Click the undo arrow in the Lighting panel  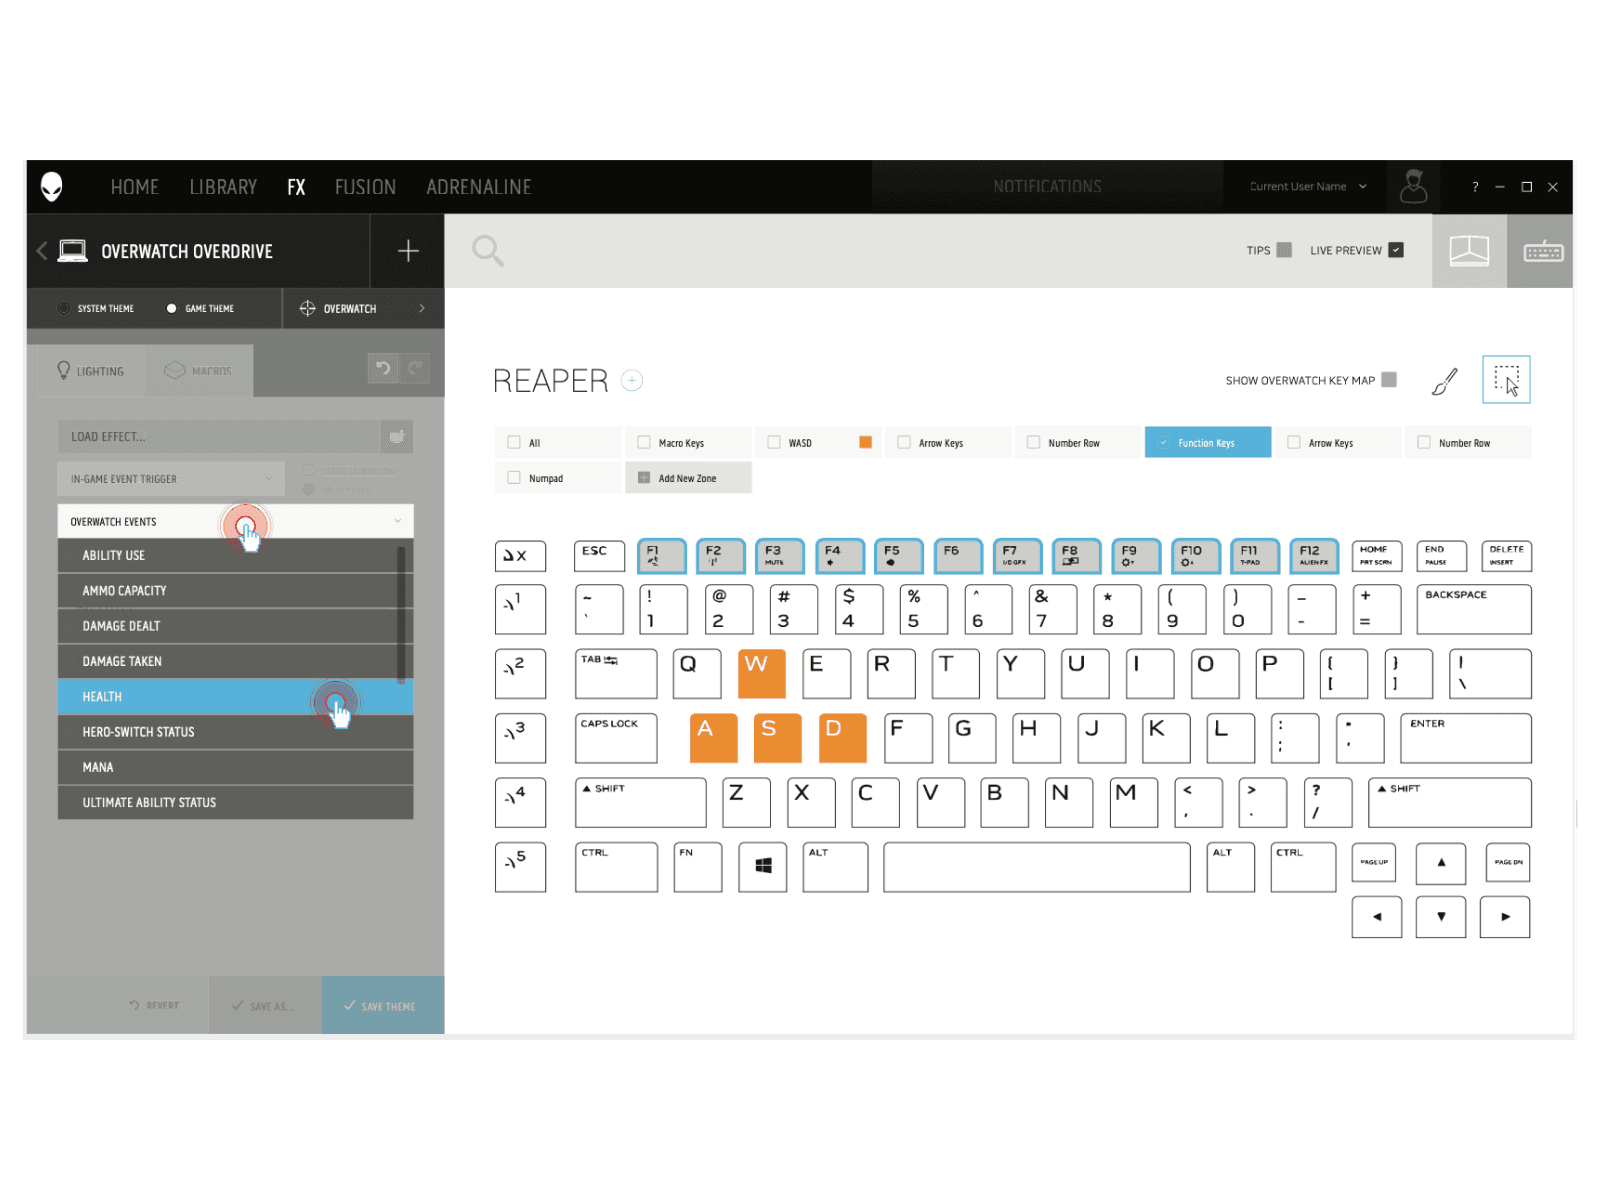(x=383, y=368)
